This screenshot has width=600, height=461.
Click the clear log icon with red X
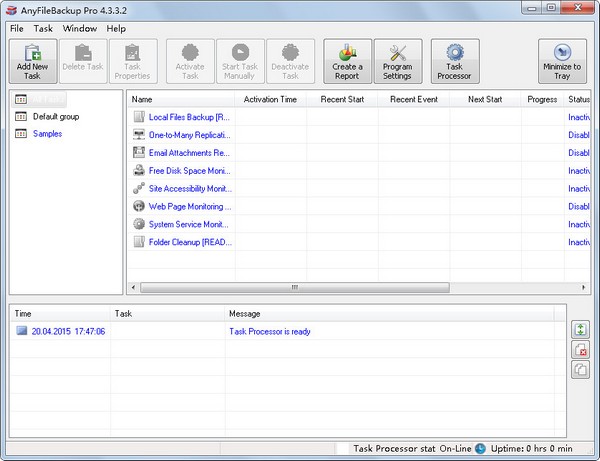click(x=580, y=349)
